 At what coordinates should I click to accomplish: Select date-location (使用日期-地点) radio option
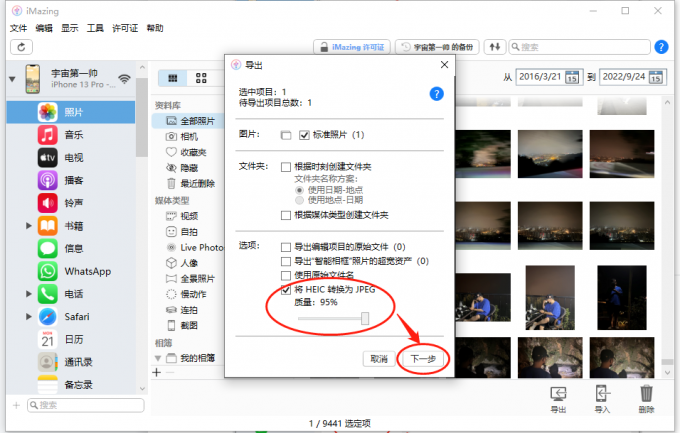[x=299, y=190]
